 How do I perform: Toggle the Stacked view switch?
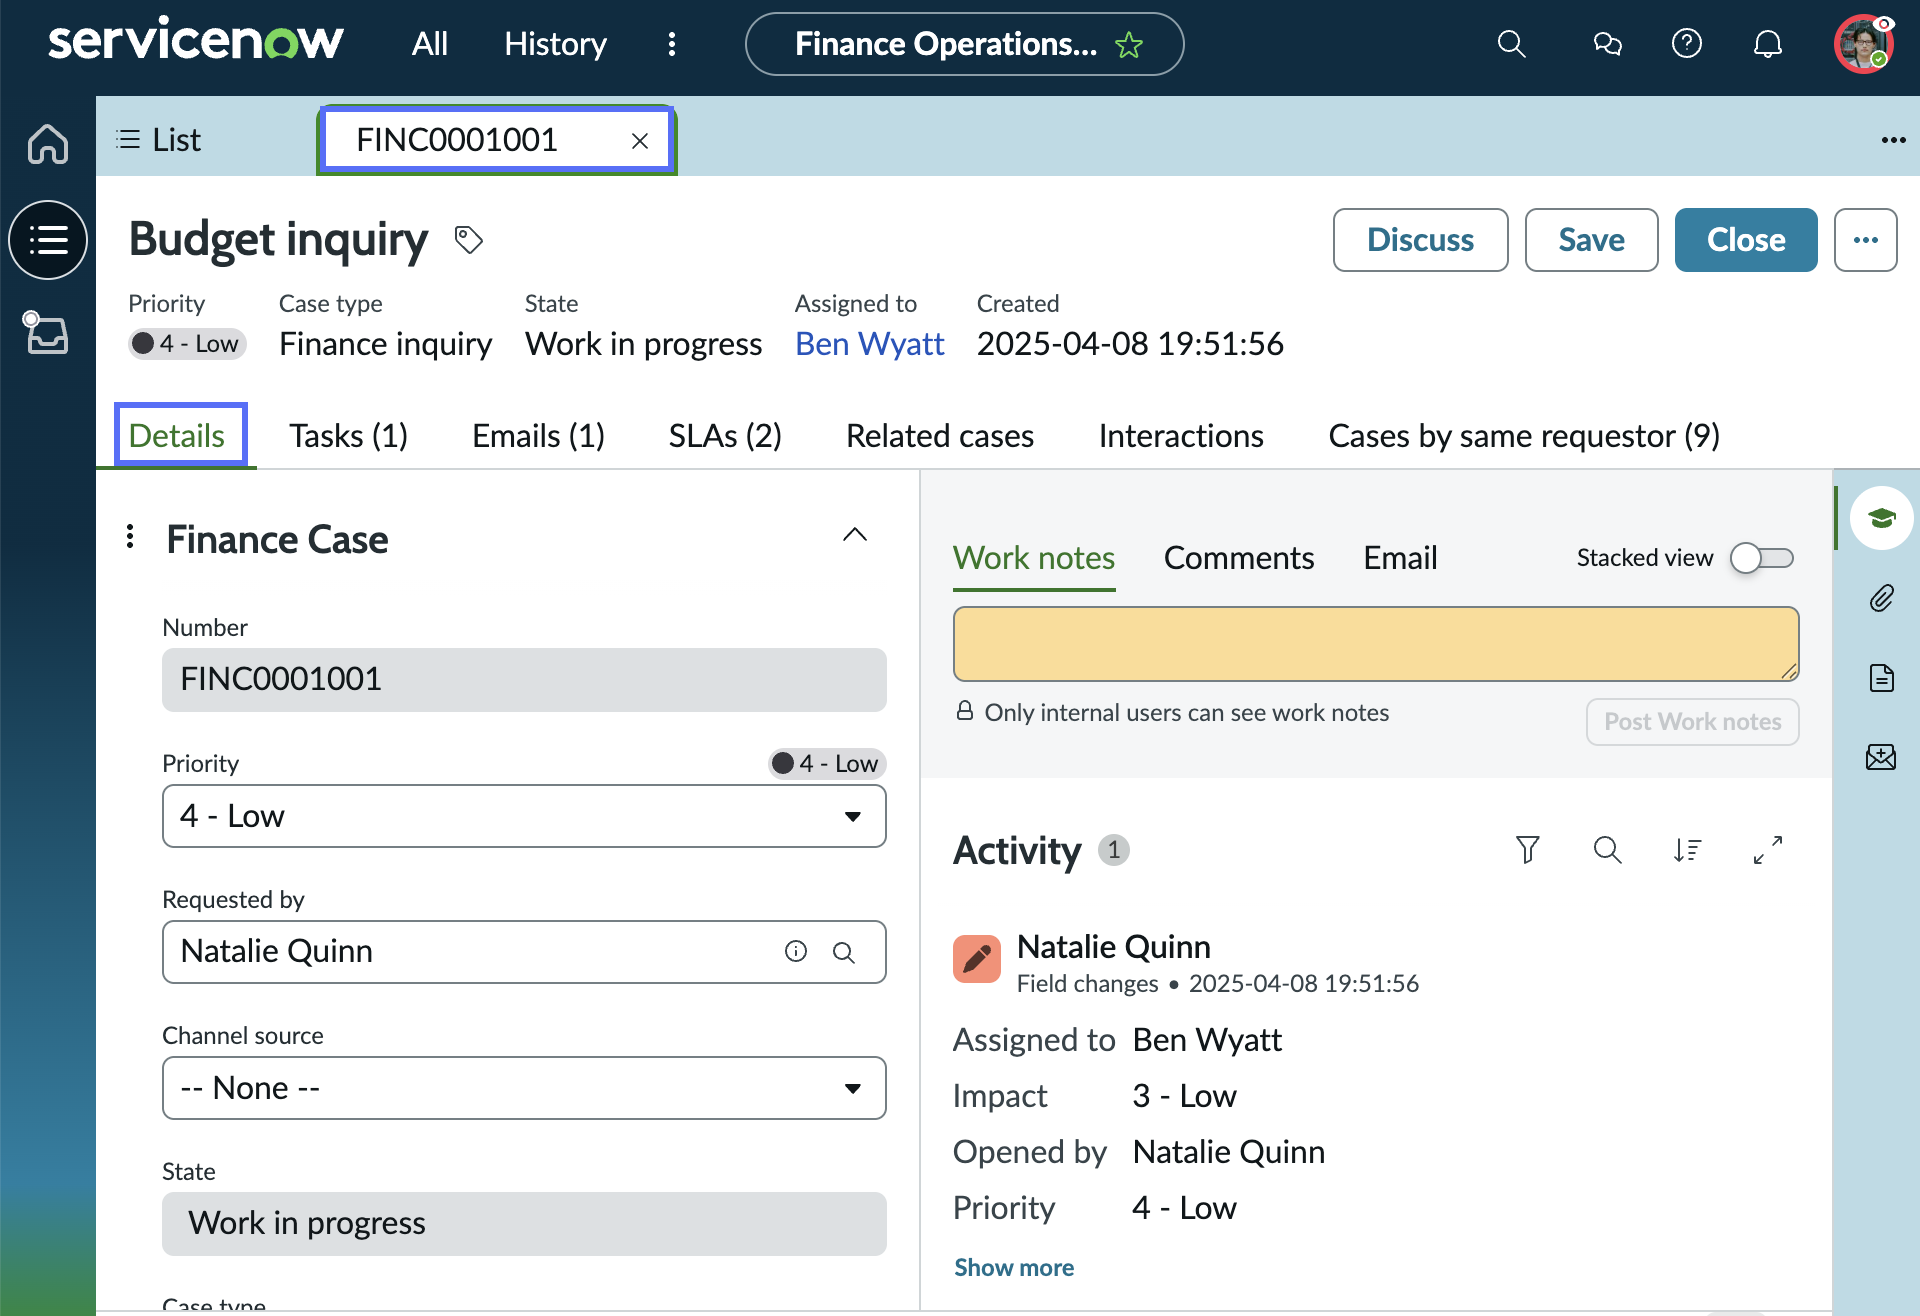pos(1762,558)
